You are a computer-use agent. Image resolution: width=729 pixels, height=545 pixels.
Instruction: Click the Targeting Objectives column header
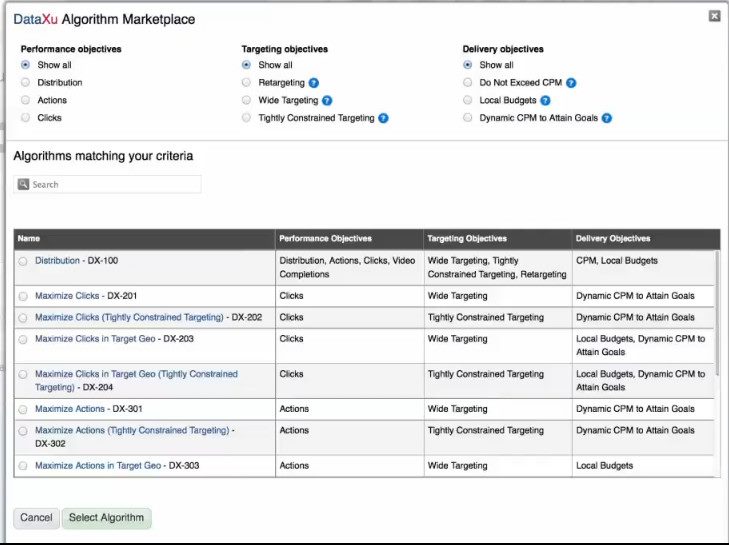coord(497,239)
